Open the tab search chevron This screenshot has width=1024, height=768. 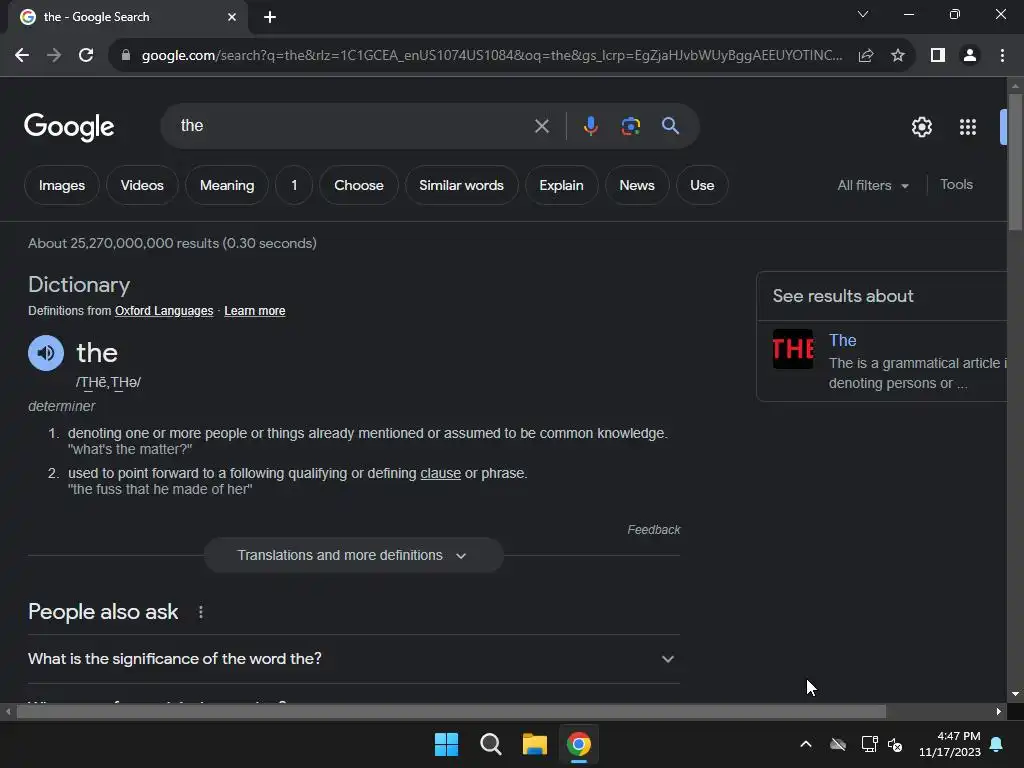pos(863,14)
